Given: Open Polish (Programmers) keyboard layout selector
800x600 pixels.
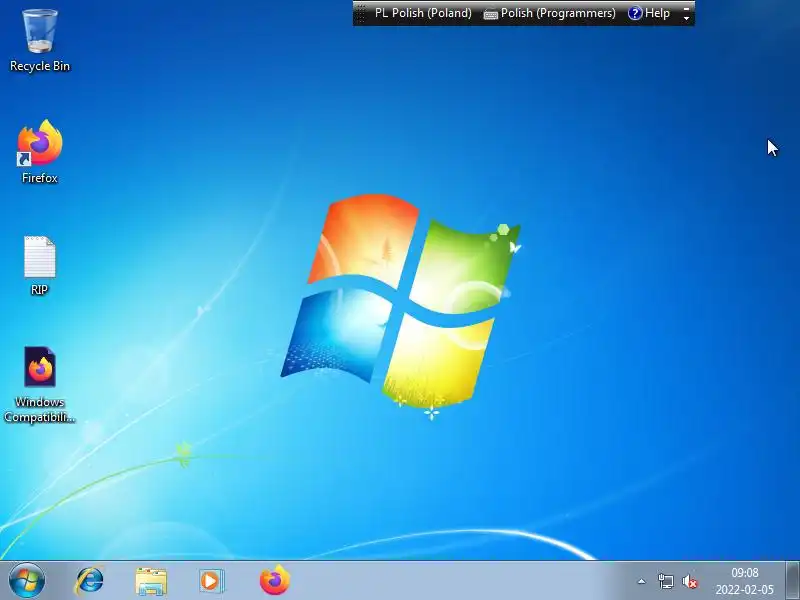Looking at the screenshot, I should point(549,13).
